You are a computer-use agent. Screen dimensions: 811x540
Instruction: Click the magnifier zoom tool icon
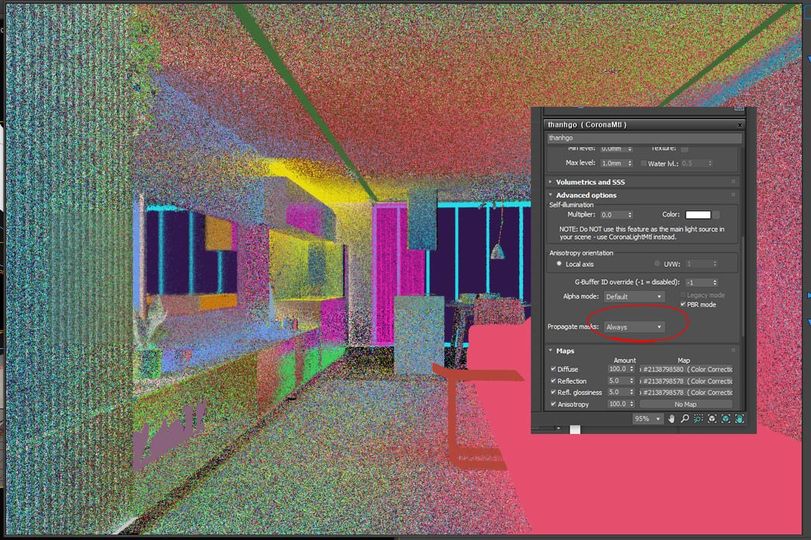tap(685, 419)
